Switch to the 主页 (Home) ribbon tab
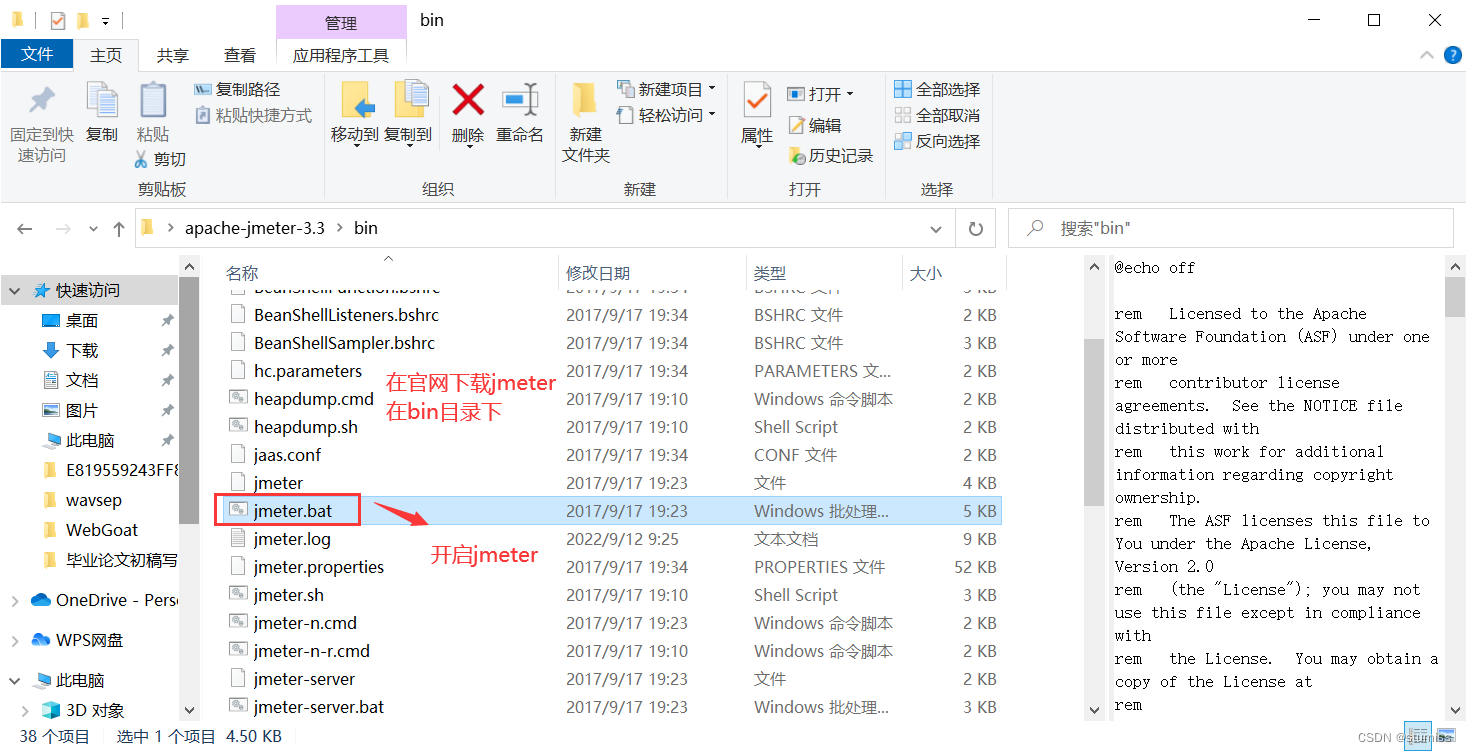This screenshot has height=752, width=1467. tap(106, 55)
